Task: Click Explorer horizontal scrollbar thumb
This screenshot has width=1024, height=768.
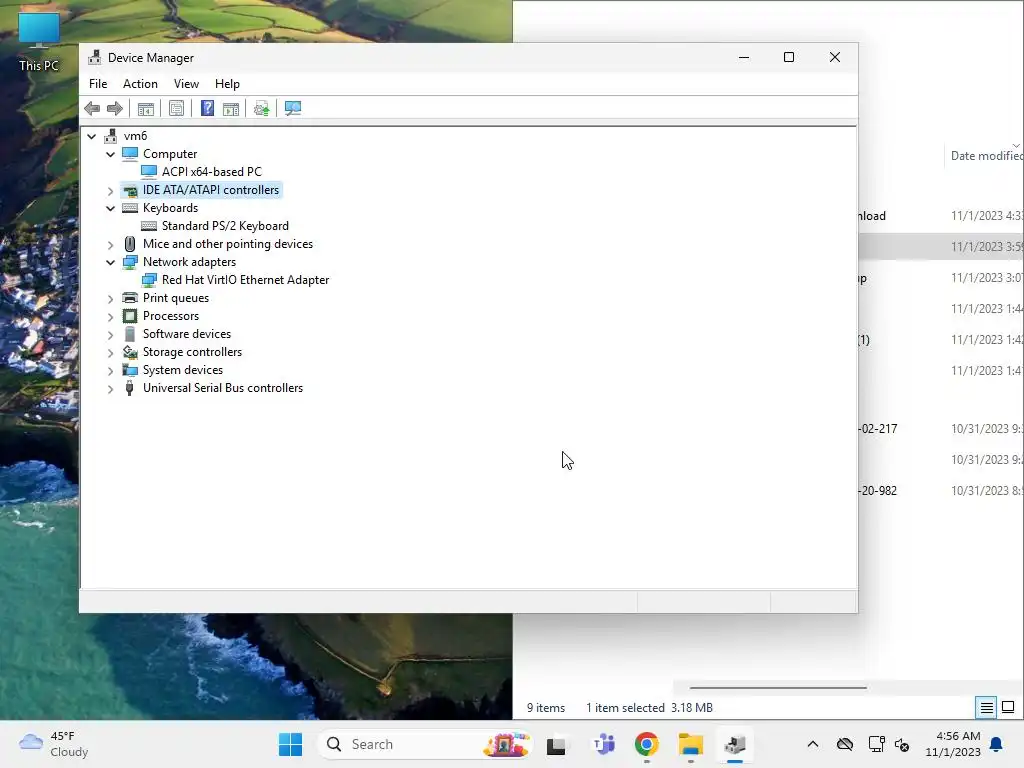Action: point(778,688)
